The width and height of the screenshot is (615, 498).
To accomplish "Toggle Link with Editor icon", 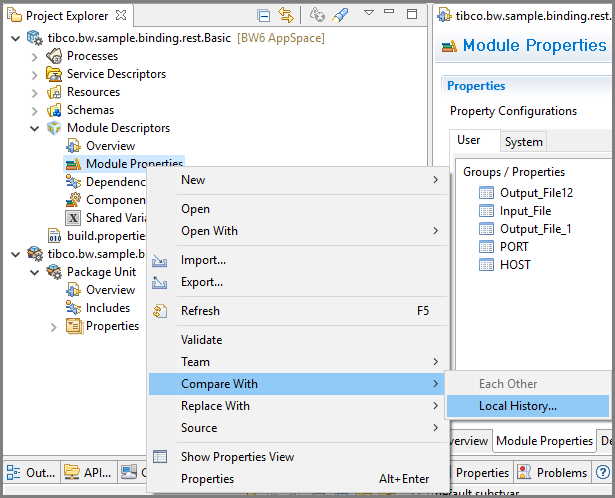I will [x=286, y=15].
